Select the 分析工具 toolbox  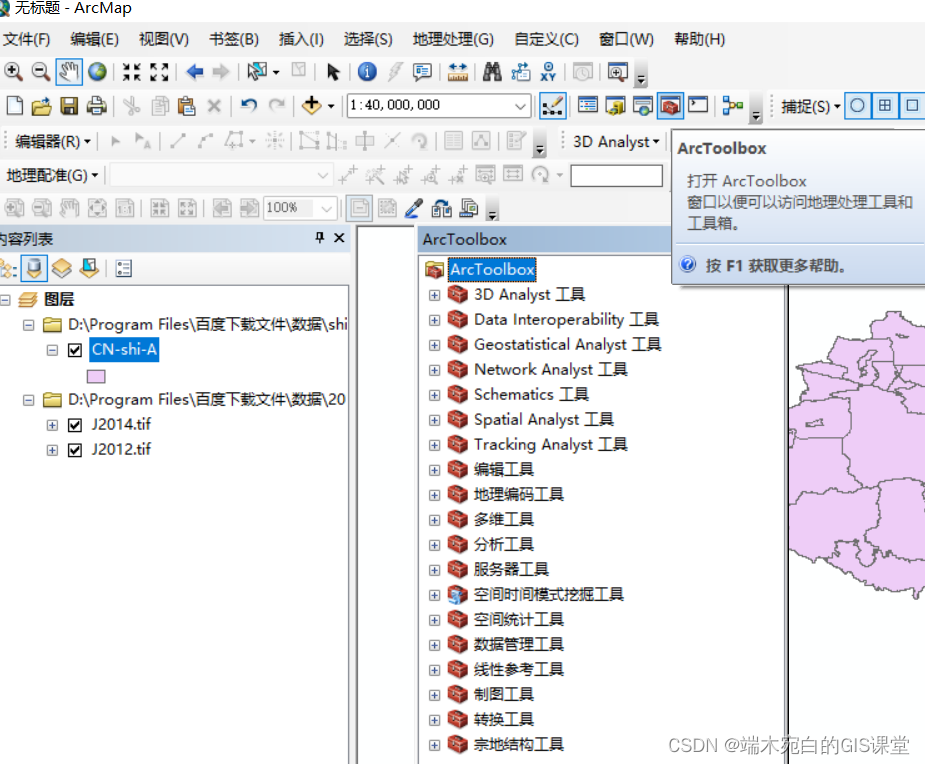[x=504, y=544]
